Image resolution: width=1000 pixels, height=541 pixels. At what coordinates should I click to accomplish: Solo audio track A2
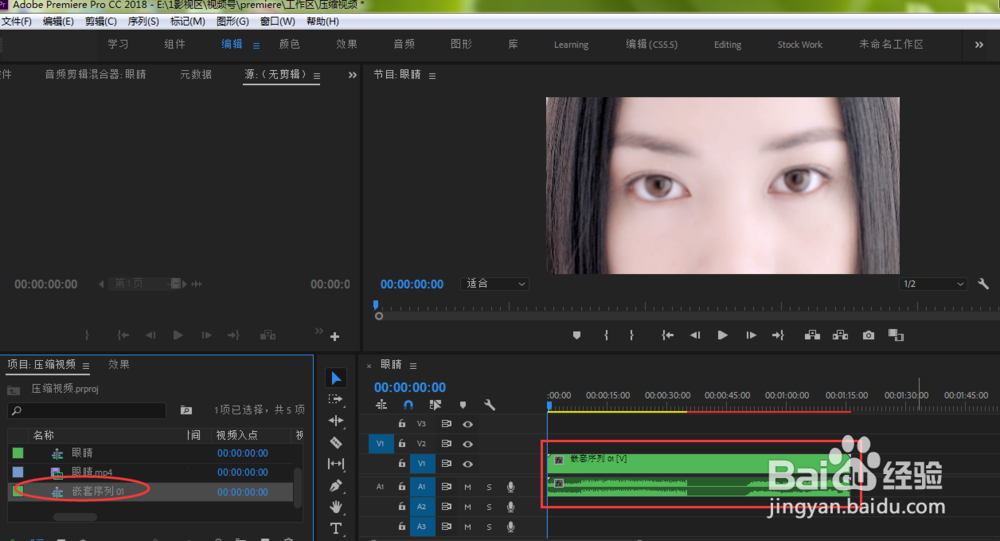click(x=489, y=507)
